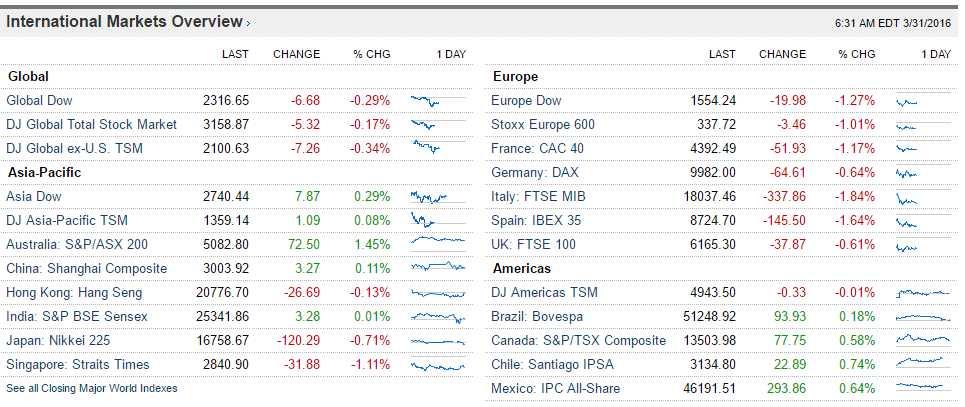Click the Mexico: IPC All-Share sparkline
Image resolution: width=965 pixels, height=407 pixels.
[921, 389]
